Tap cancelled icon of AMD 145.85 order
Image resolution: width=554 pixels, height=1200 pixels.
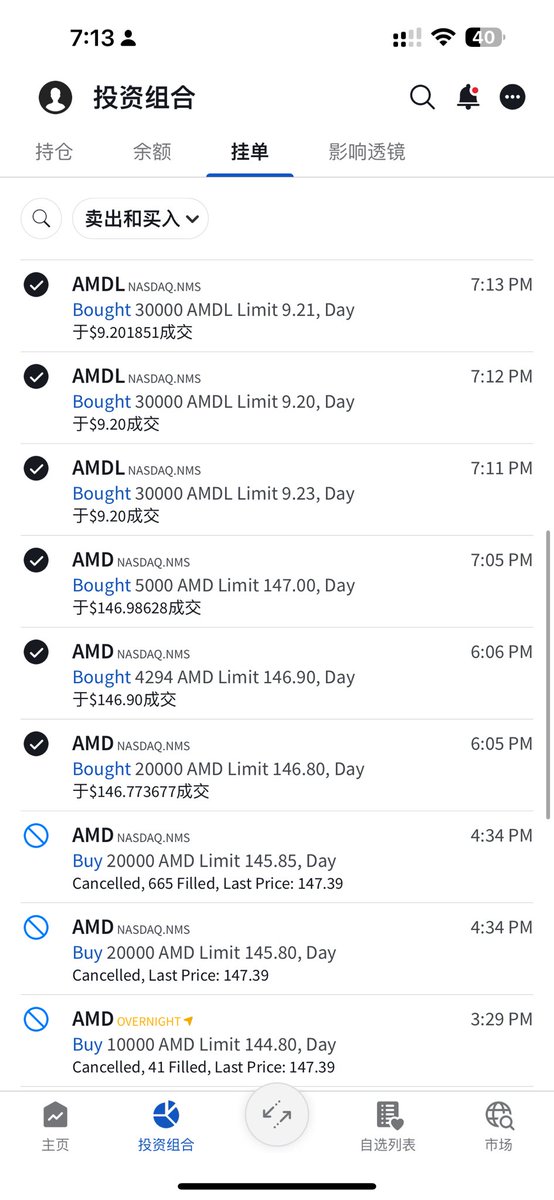36,836
